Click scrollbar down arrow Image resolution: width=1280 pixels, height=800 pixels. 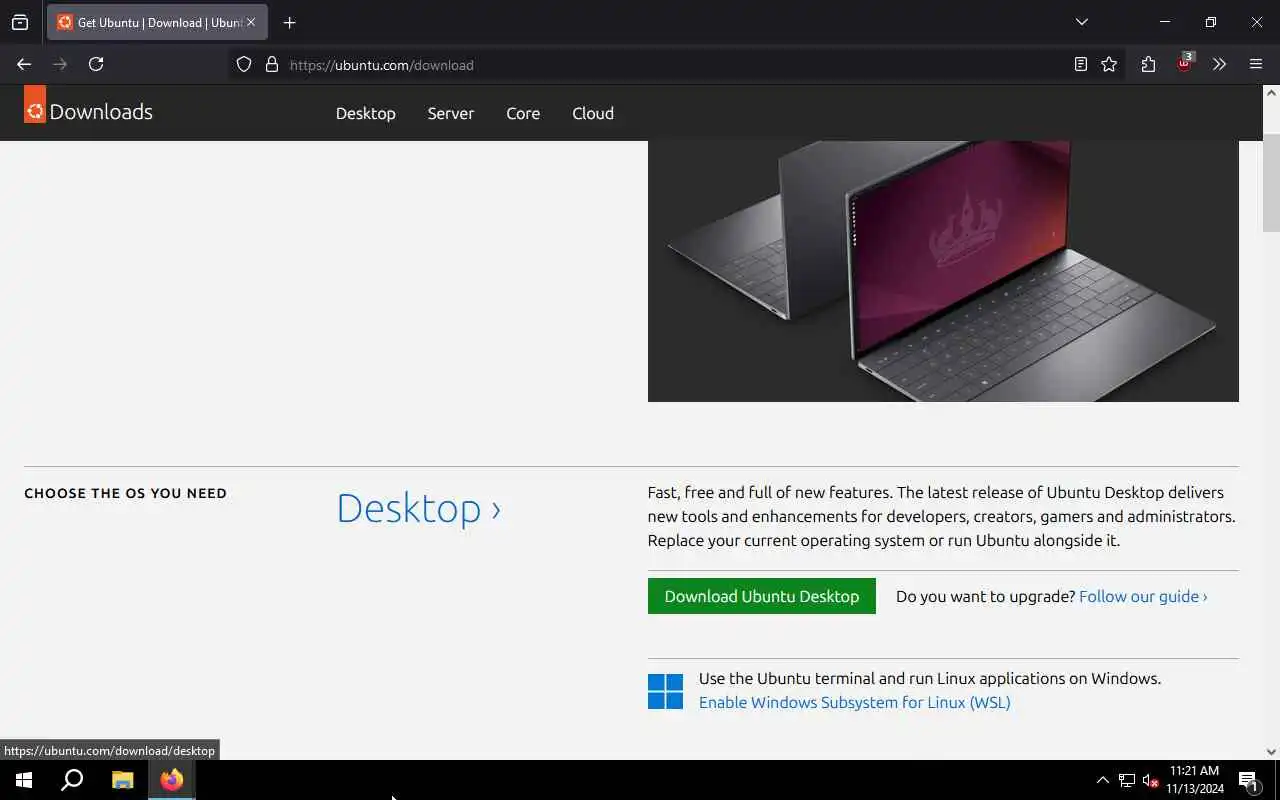click(x=1271, y=752)
